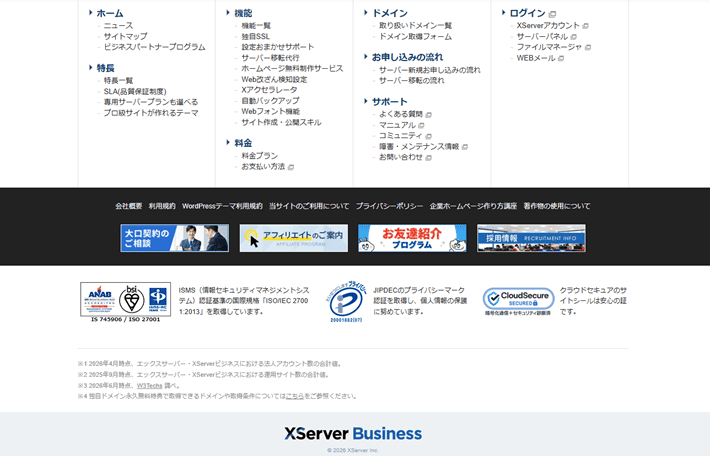The height and width of the screenshot is (456, 710).
Task: Open the 特長 section heading link
Action: (105, 68)
